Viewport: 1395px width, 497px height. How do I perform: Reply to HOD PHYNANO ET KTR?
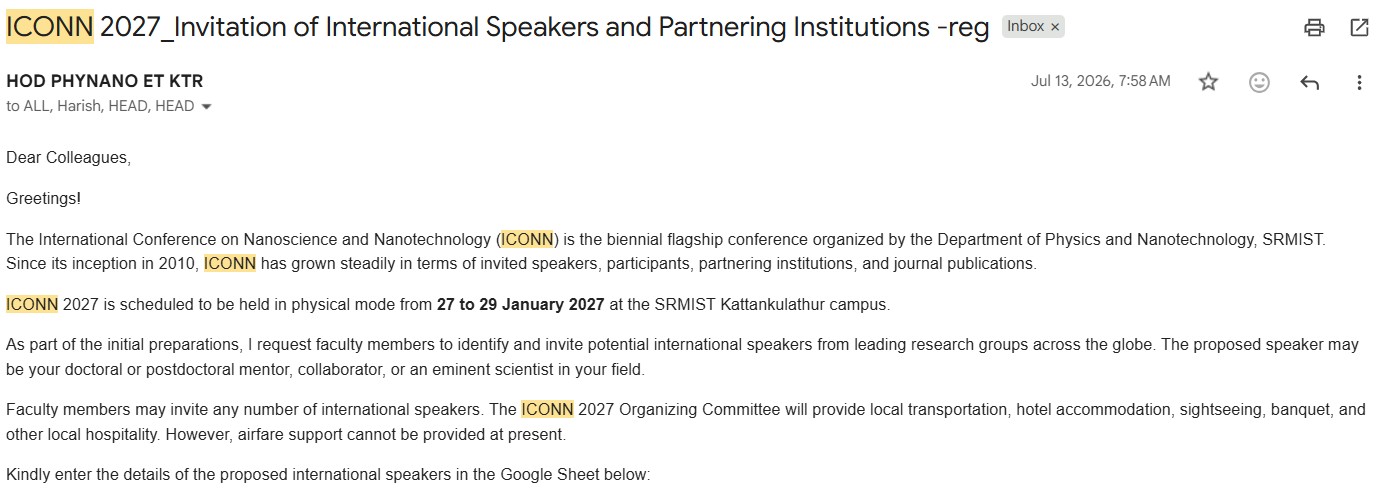[x=1309, y=82]
